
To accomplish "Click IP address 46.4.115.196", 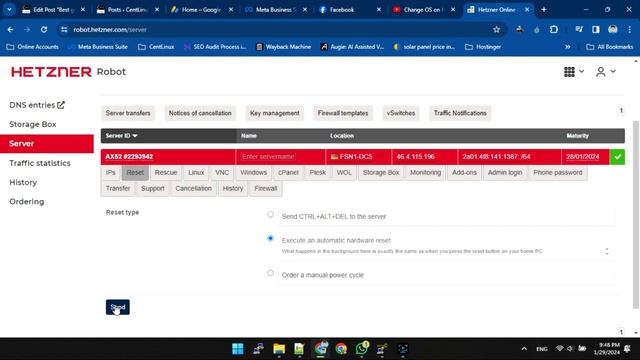I will [x=416, y=157].
